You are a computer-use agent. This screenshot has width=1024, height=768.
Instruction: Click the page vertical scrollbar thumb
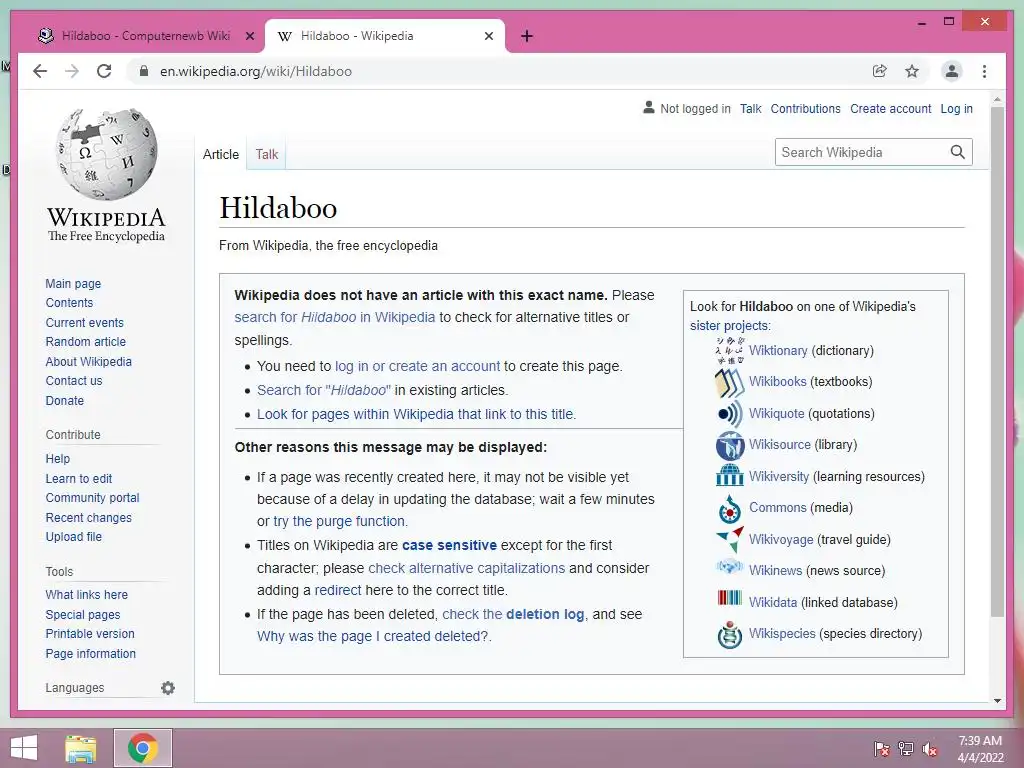pos(997,361)
